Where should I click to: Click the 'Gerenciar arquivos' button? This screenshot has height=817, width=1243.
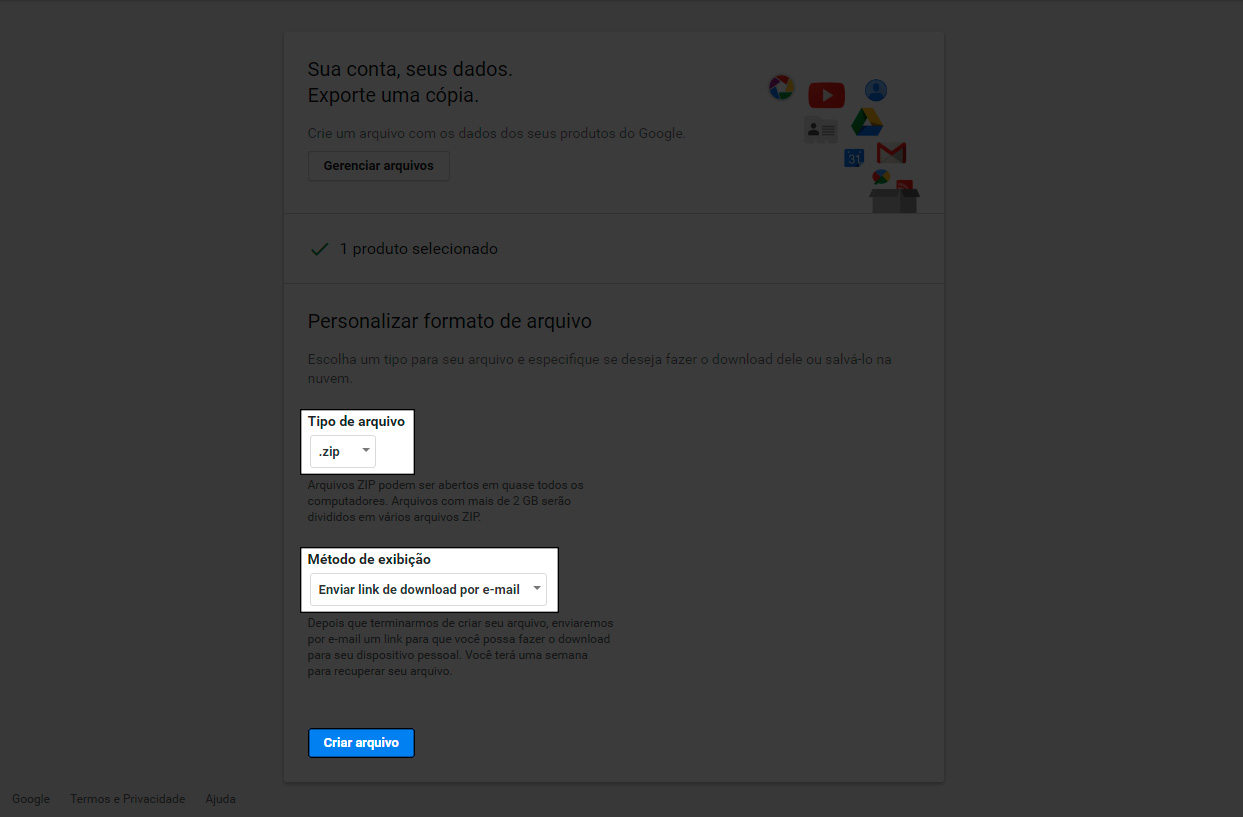click(x=379, y=166)
